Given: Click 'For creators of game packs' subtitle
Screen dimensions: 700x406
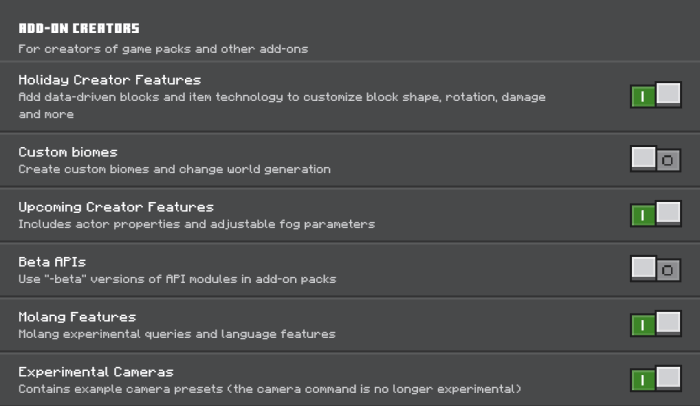Looking at the screenshot, I should 163,48.
